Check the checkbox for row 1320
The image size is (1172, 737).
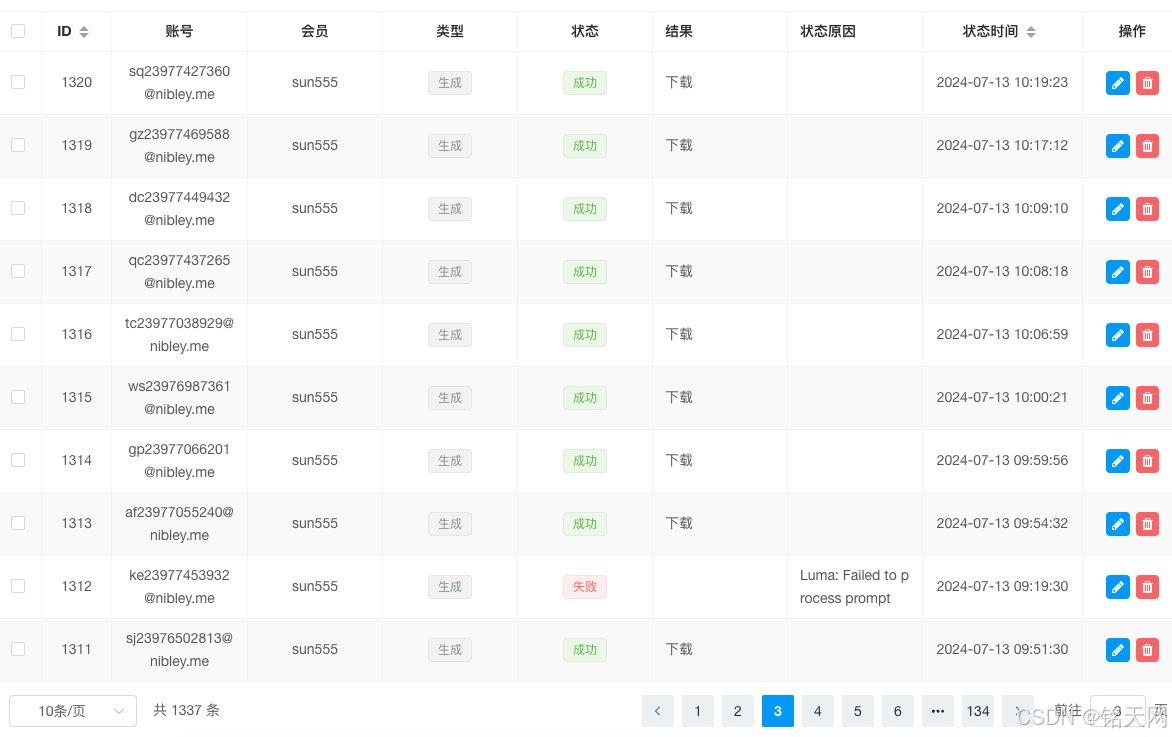pyautogui.click(x=17, y=82)
